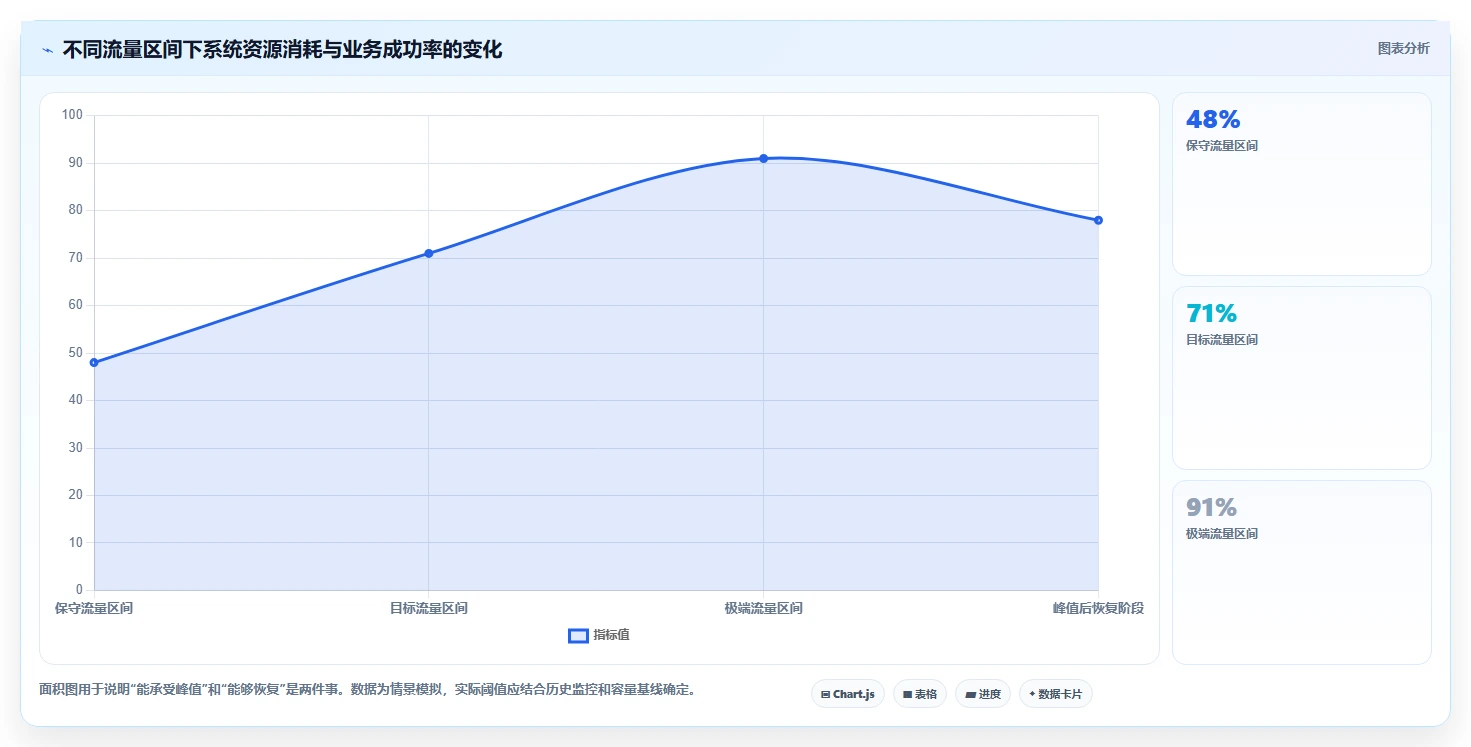This screenshot has width=1471, height=747.
Task: Click the 71% value text
Action: click(x=1211, y=313)
